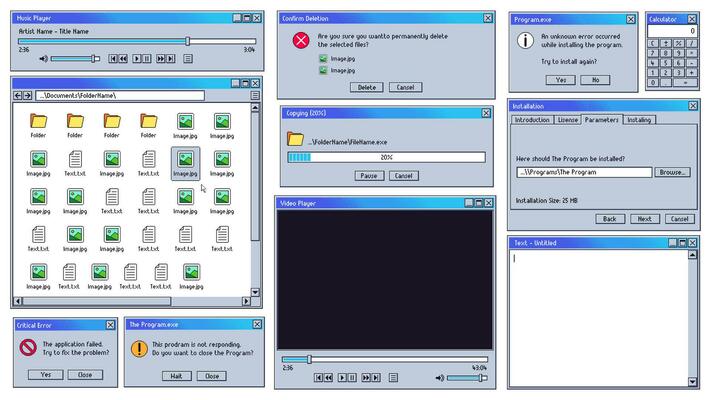
Task: Click Back in Installation window
Action: pyautogui.click(x=609, y=219)
